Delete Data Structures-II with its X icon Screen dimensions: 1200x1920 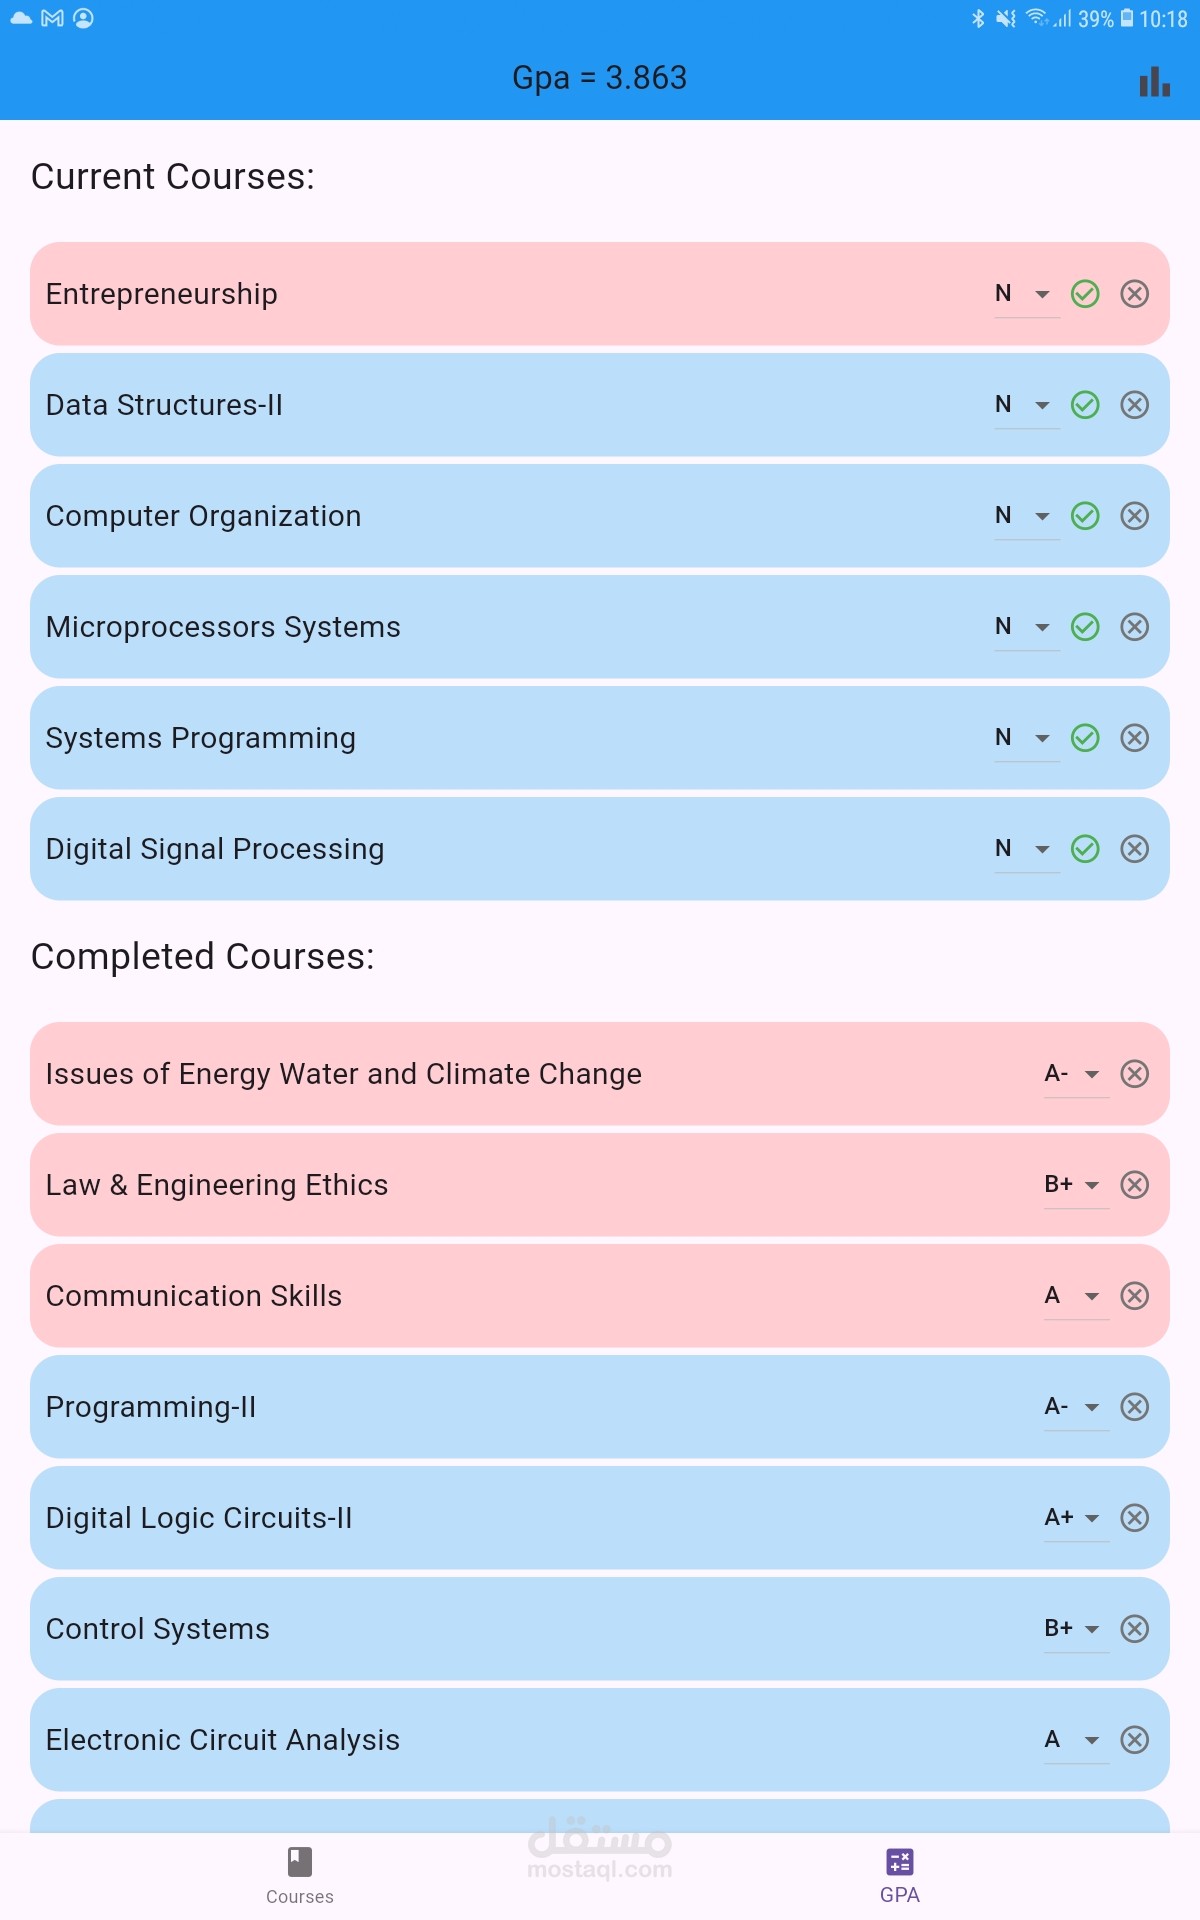tap(1134, 405)
